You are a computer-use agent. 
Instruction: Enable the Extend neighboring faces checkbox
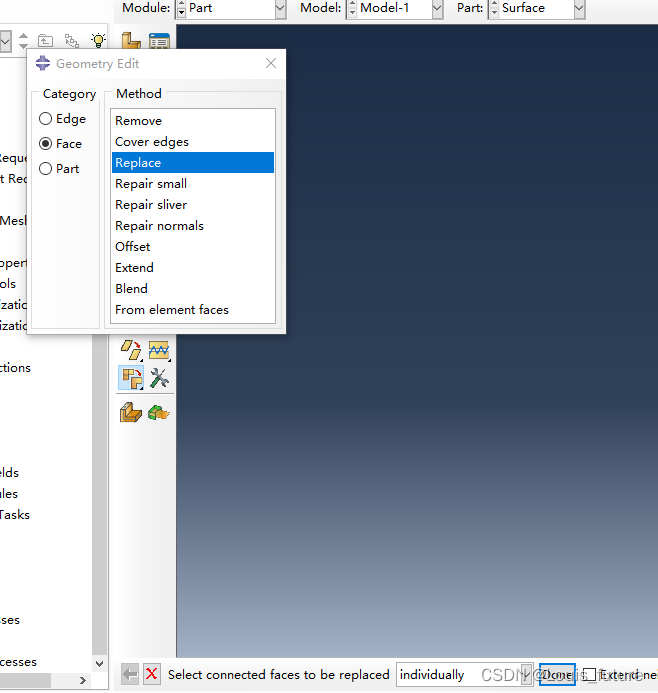tap(589, 675)
